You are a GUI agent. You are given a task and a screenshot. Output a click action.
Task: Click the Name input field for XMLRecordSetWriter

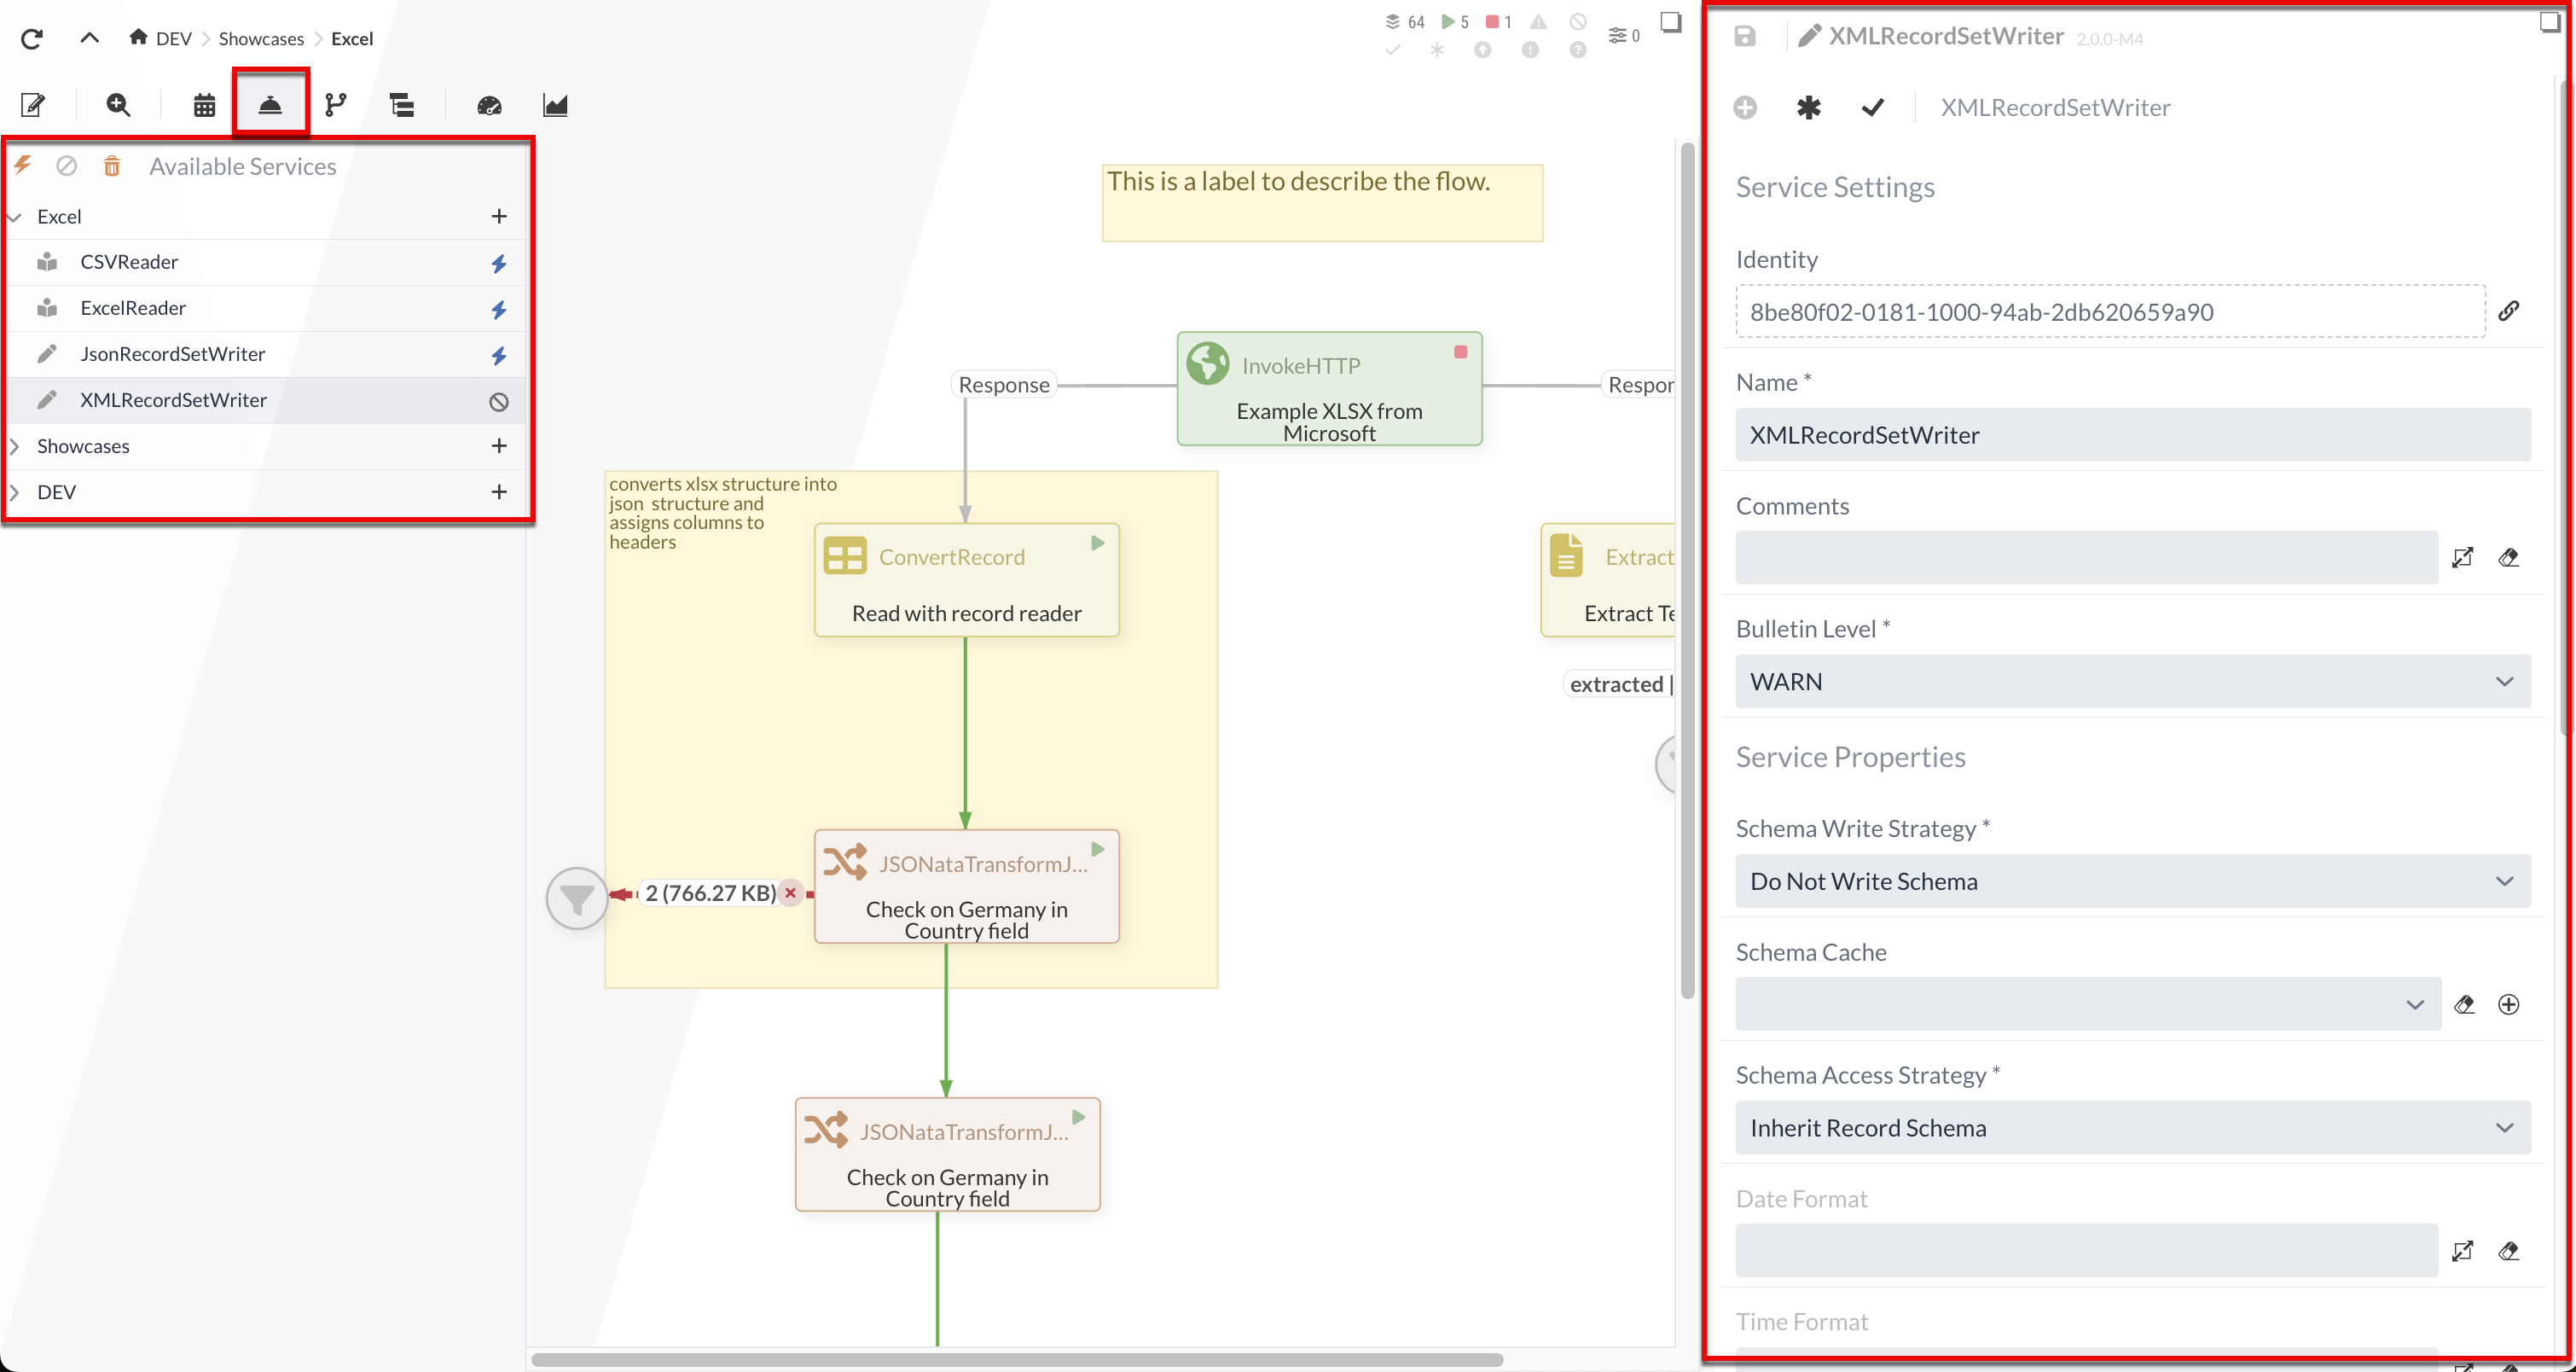[x=2132, y=434]
